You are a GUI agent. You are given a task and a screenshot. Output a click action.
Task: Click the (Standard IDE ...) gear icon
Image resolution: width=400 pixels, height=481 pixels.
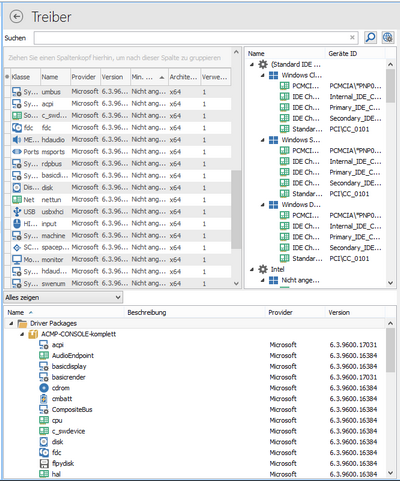(x=263, y=64)
